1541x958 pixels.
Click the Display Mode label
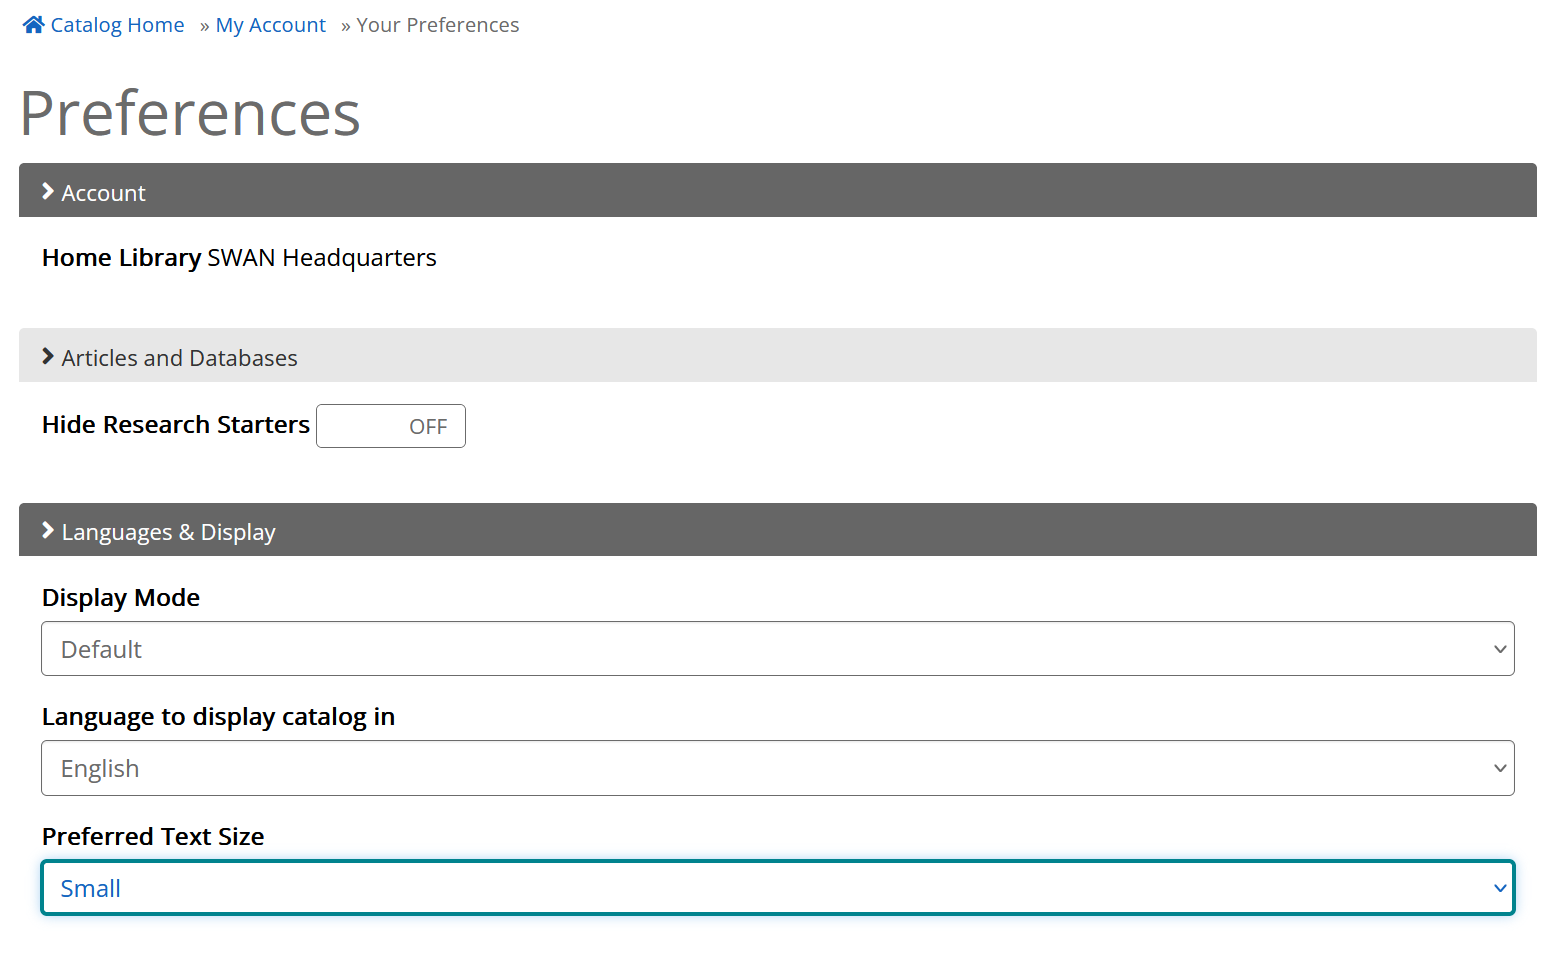click(121, 598)
